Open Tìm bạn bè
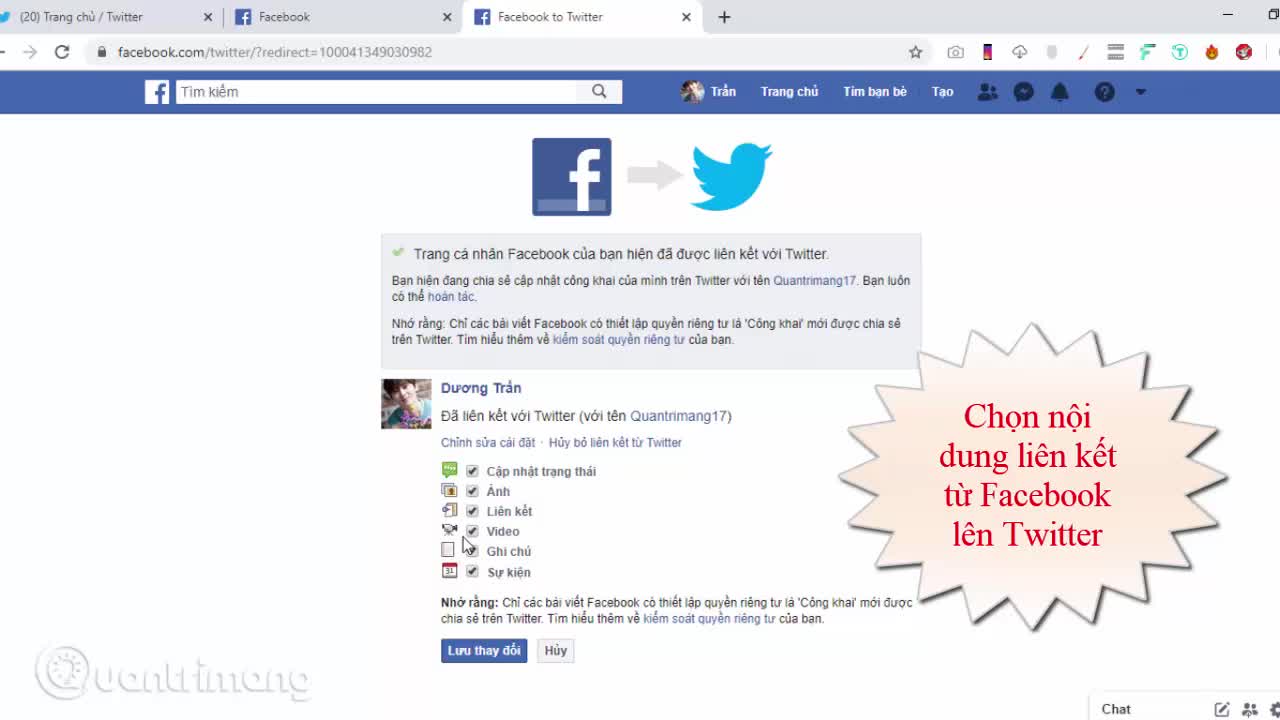The image size is (1280, 720). [875, 92]
